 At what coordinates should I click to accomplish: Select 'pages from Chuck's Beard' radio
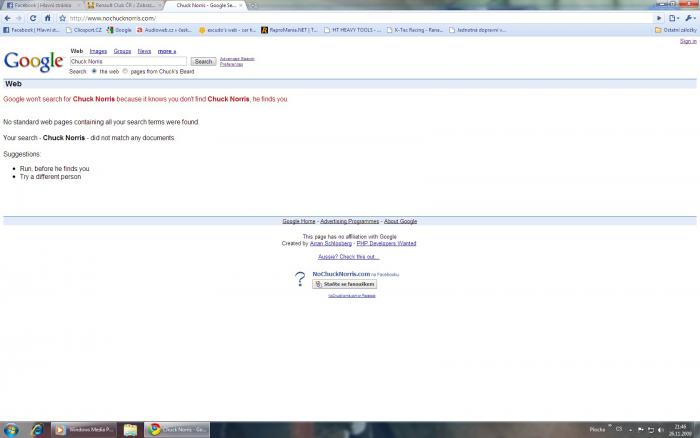coord(126,71)
